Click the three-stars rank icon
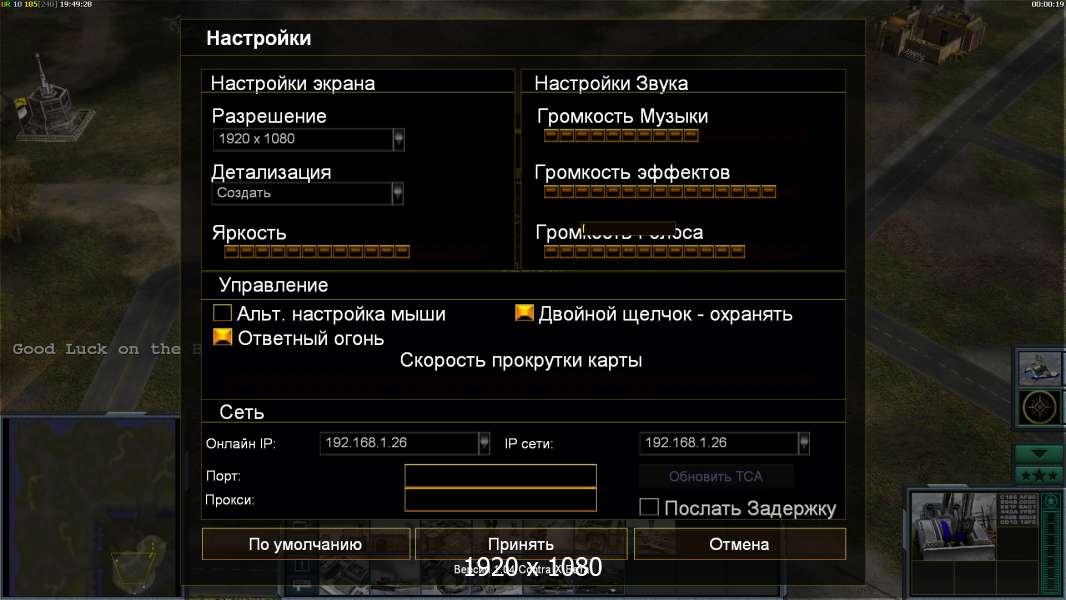The image size is (1066, 600). point(1039,474)
